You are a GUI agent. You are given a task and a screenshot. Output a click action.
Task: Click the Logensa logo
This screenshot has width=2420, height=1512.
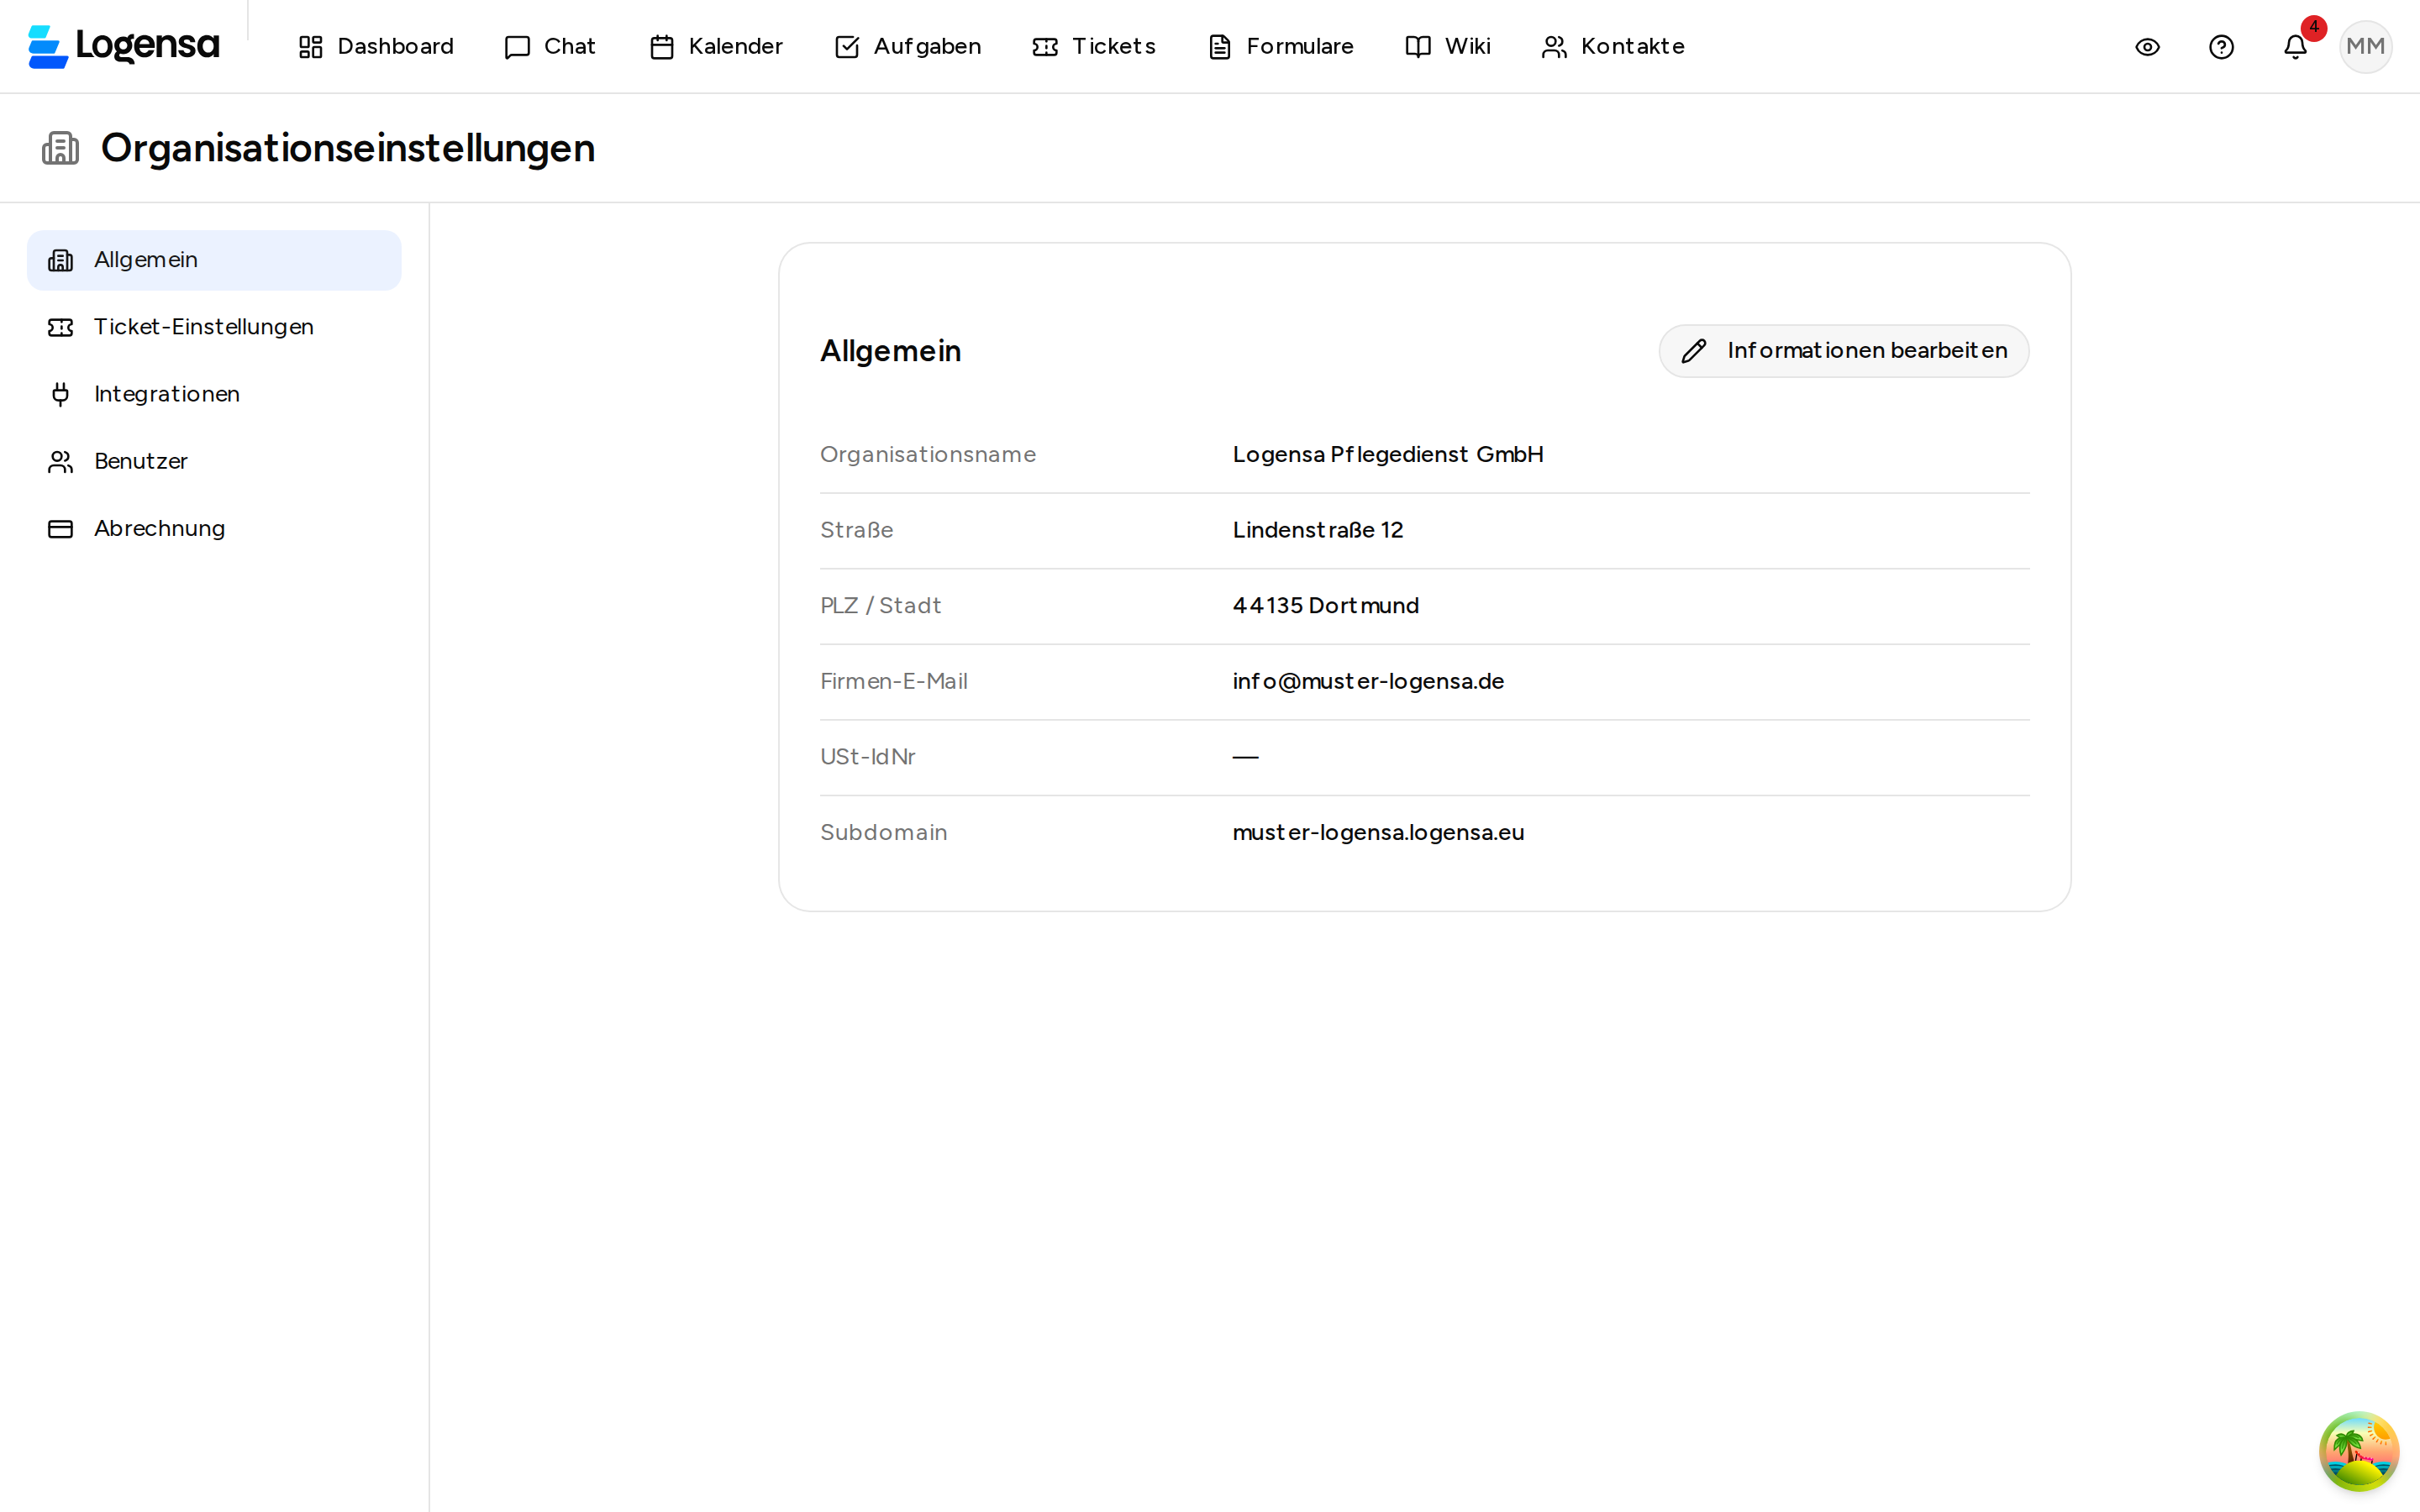[x=123, y=46]
